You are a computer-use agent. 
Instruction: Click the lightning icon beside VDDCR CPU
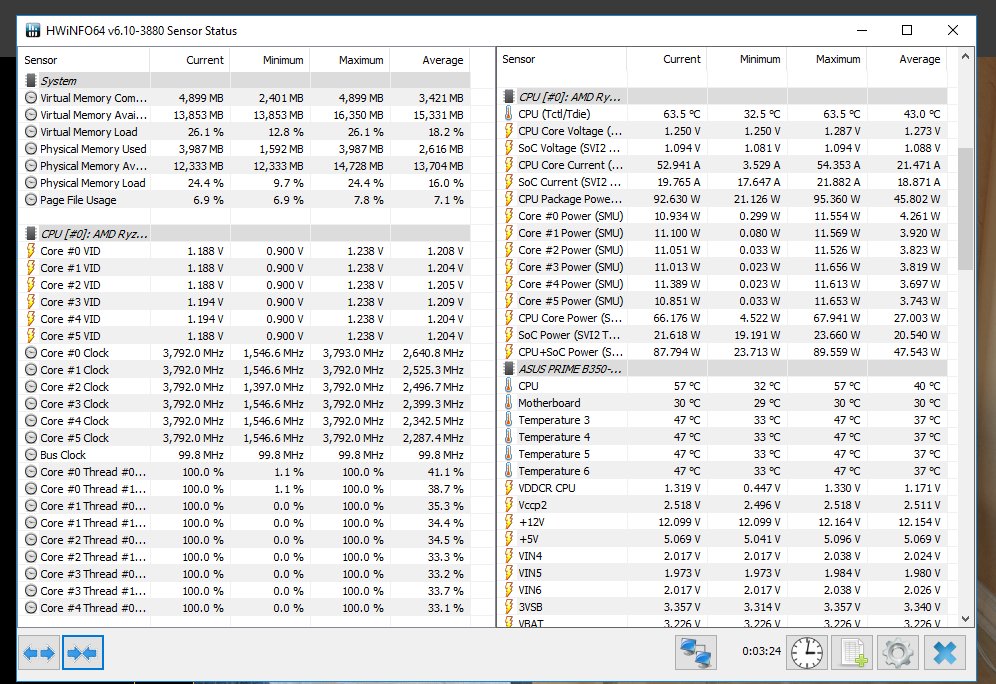click(508, 488)
